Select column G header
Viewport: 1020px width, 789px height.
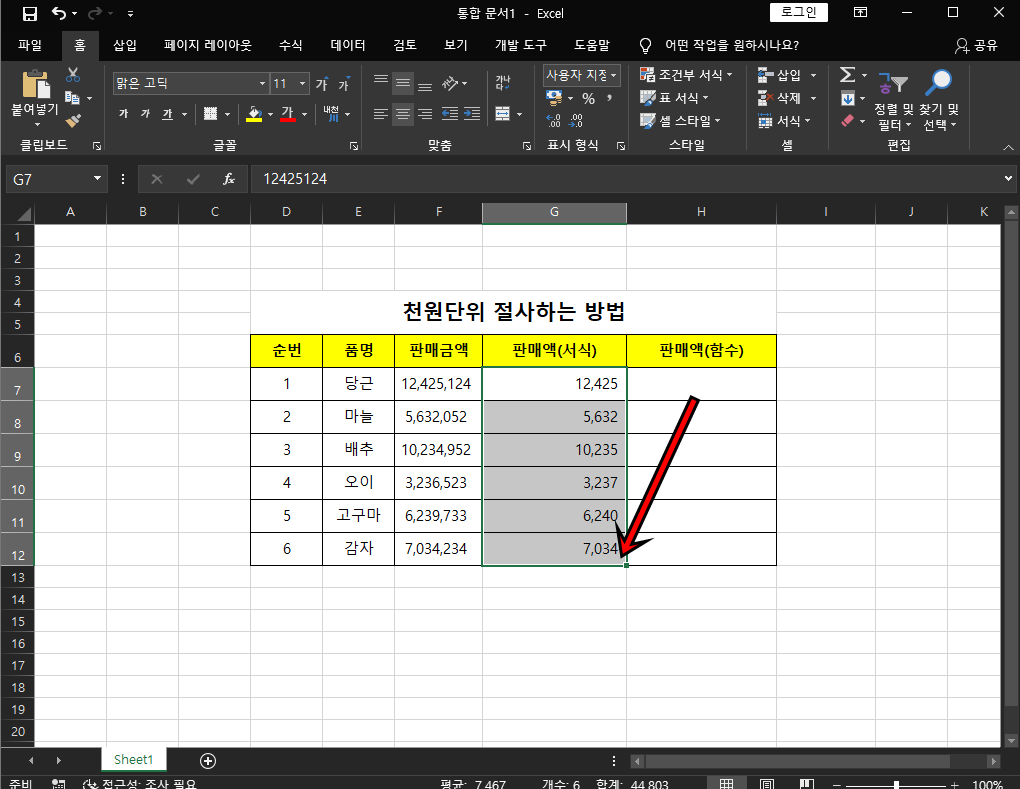[554, 212]
